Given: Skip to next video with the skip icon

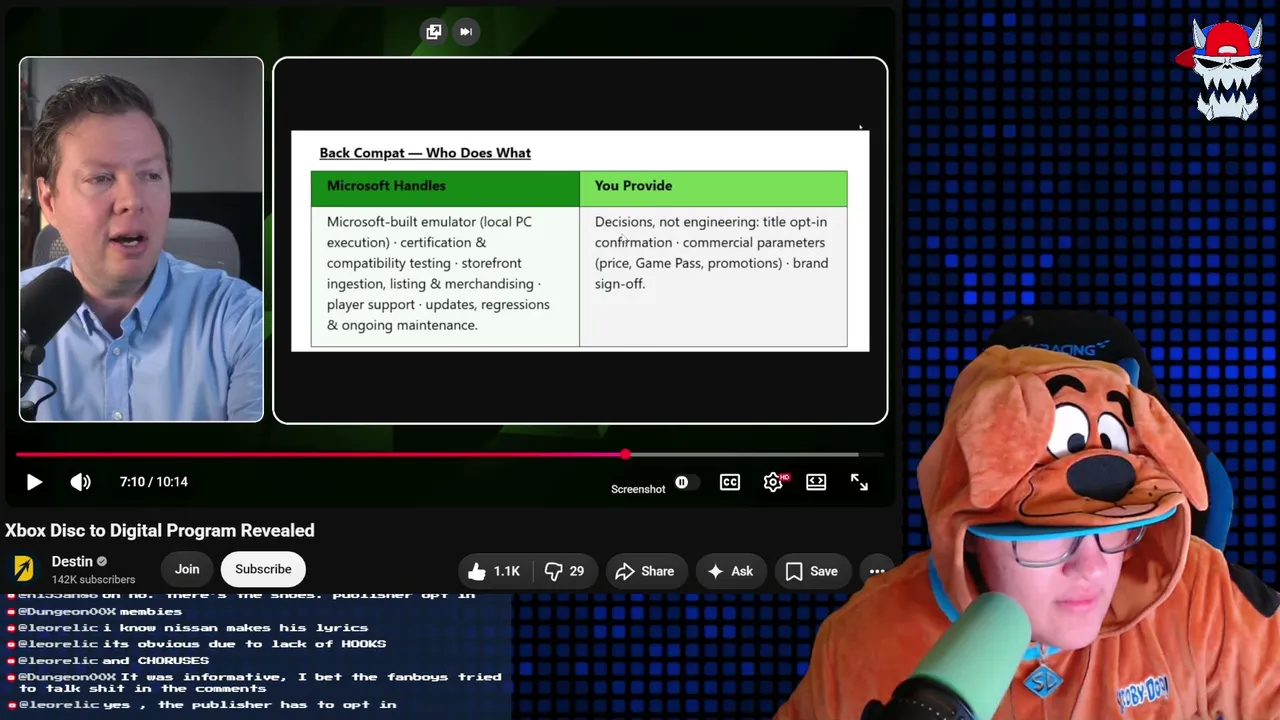Looking at the screenshot, I should 466,32.
